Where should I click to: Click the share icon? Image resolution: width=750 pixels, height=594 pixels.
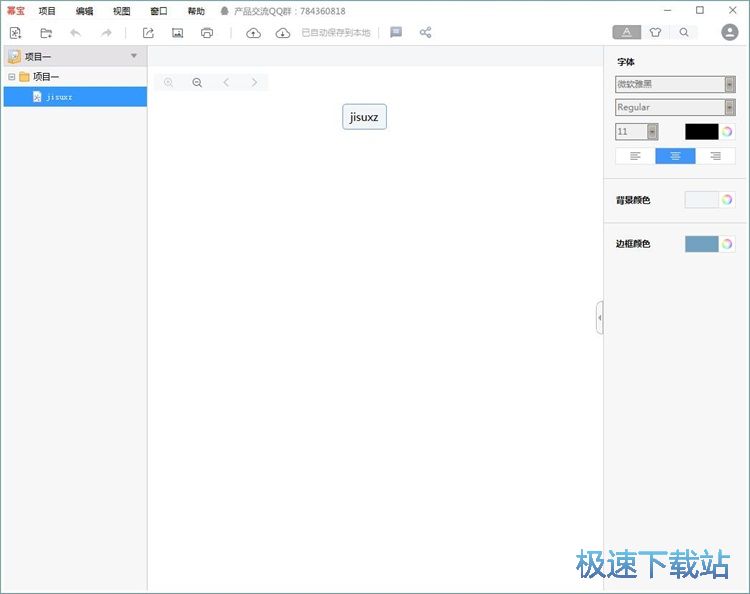[x=425, y=33]
